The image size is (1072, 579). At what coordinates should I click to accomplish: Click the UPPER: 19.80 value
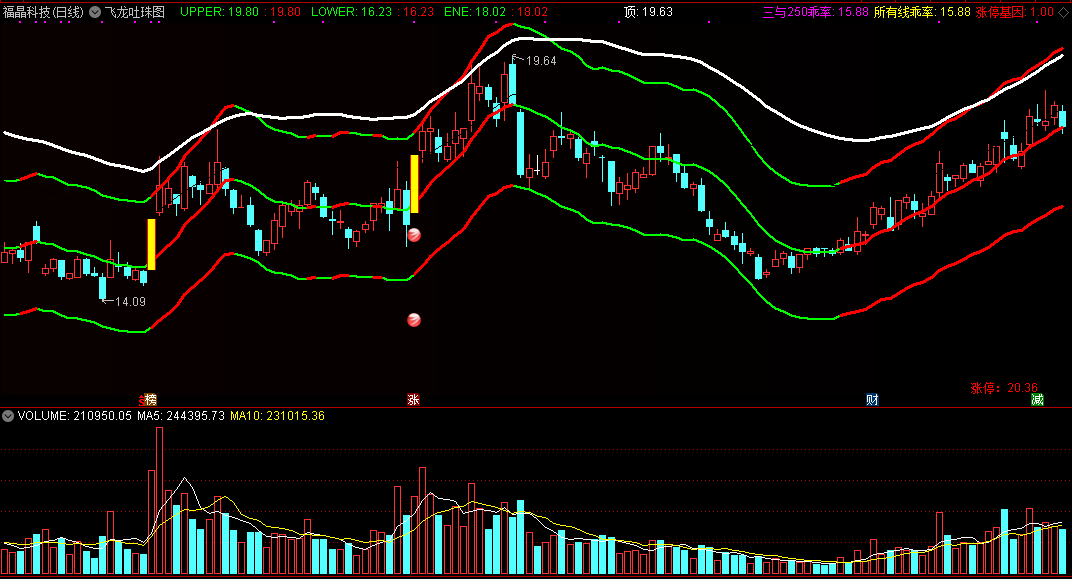219,12
